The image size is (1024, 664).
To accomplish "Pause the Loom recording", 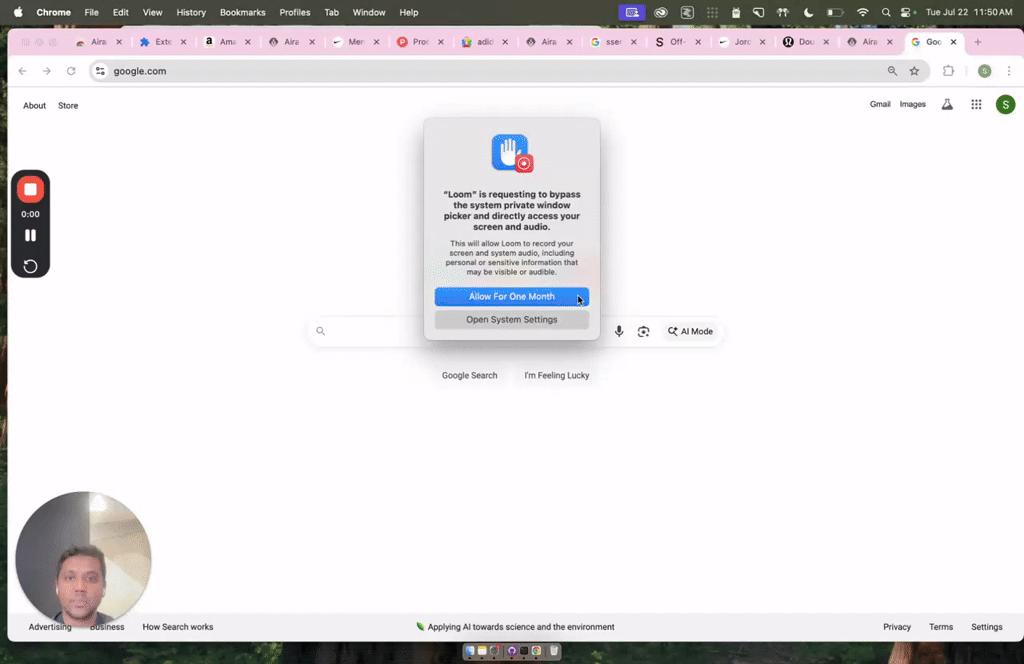I will coord(30,235).
